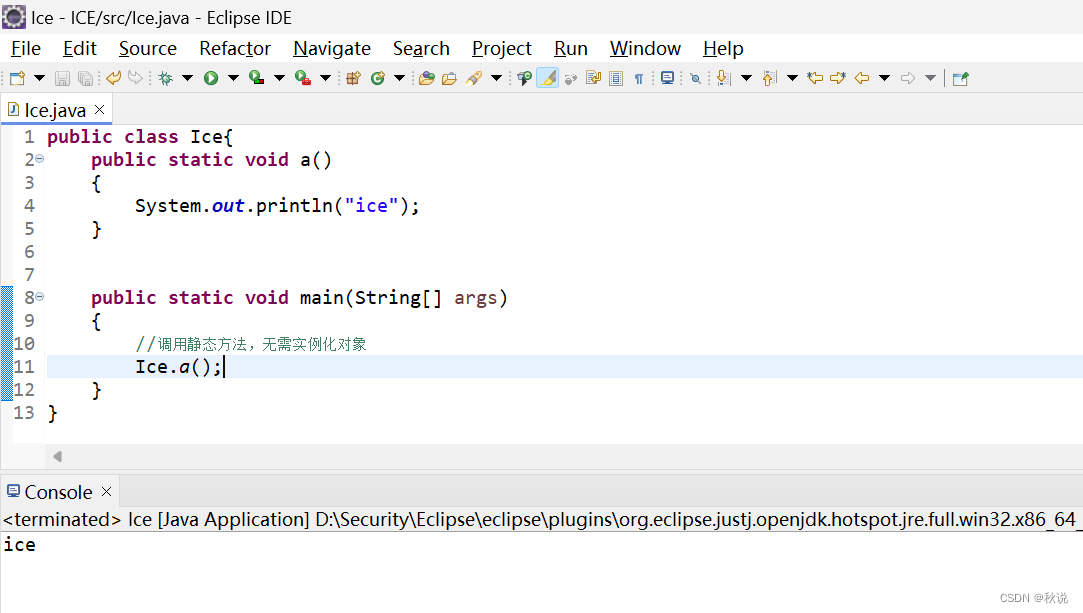Viewport: 1083px width, 613px height.
Task: Toggle Block Selection mode button
Action: pos(616,78)
